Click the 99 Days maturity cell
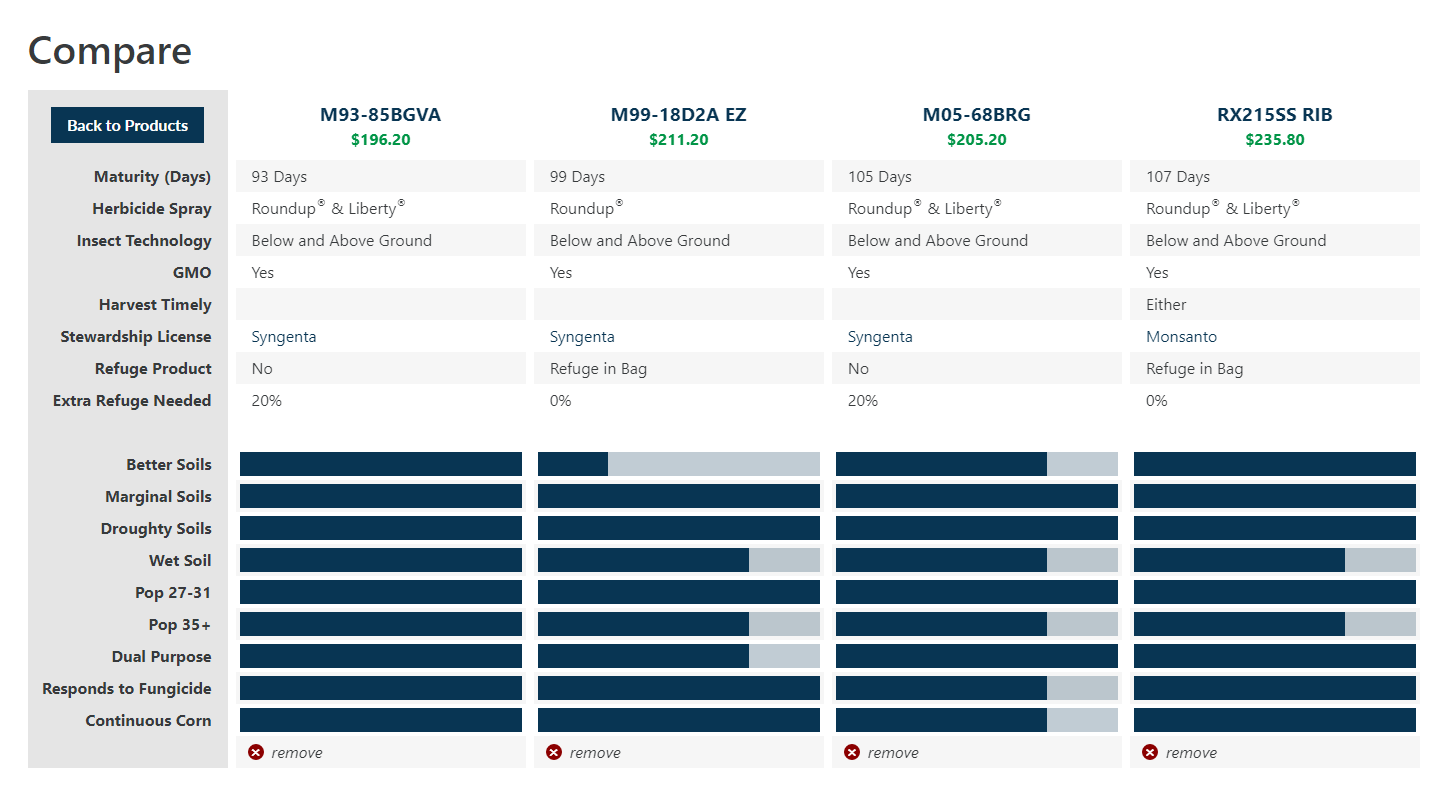1448x799 pixels. [679, 176]
